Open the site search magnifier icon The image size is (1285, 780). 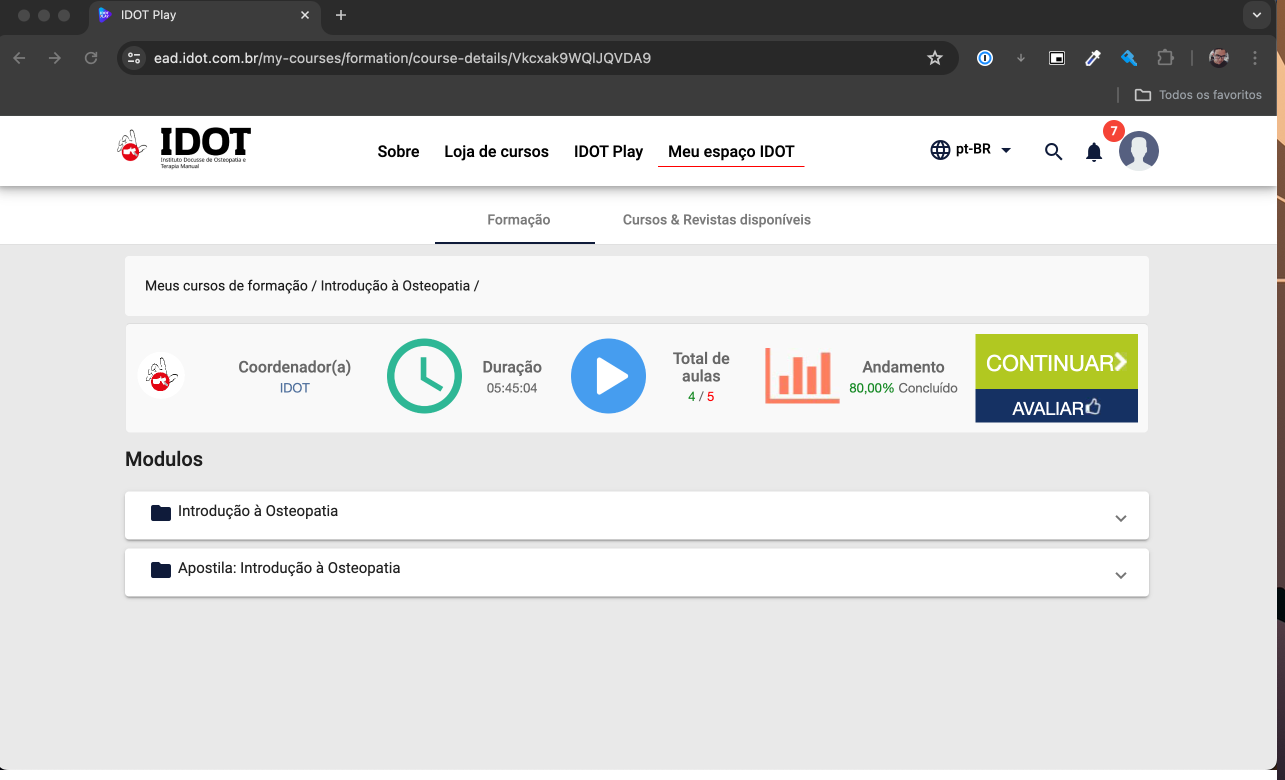coord(1053,152)
